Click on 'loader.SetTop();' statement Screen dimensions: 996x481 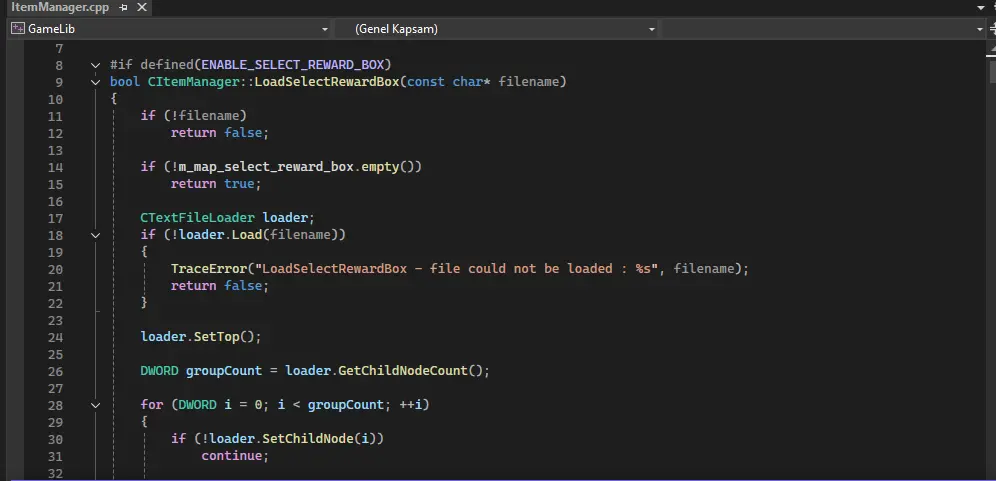201,337
